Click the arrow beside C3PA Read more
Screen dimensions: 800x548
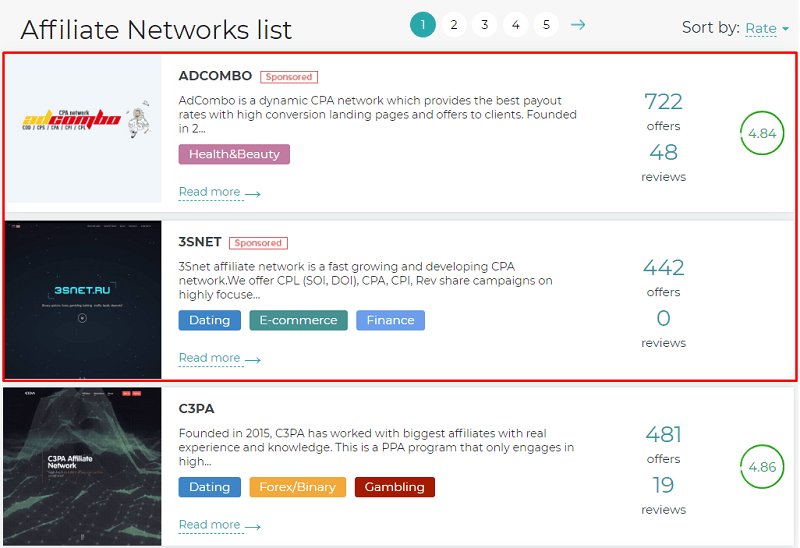pyautogui.click(x=253, y=527)
